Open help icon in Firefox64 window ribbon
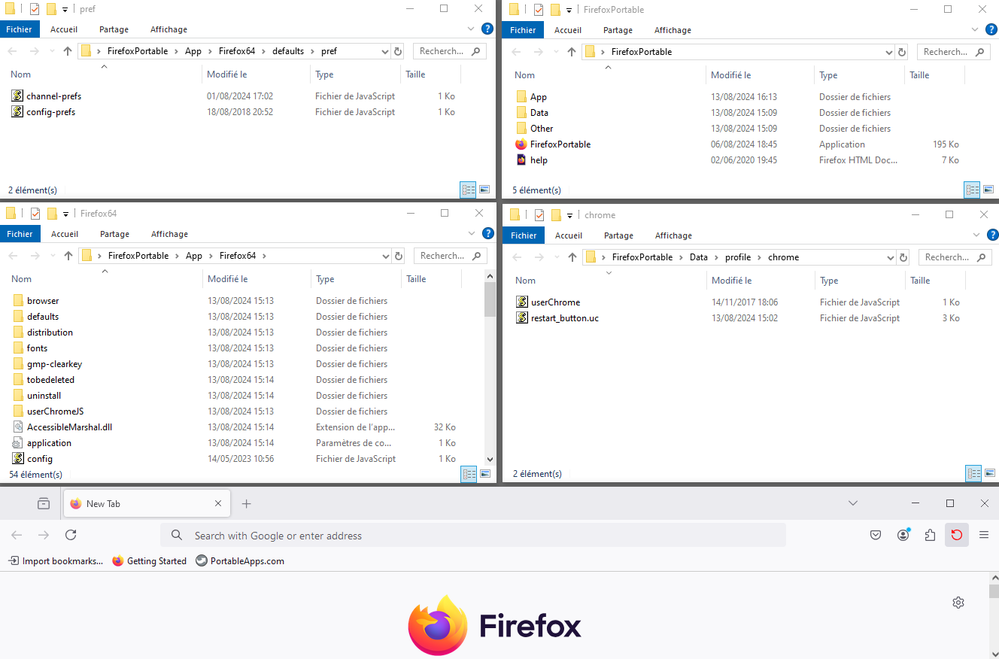This screenshot has height=659, width=999. coord(487,233)
